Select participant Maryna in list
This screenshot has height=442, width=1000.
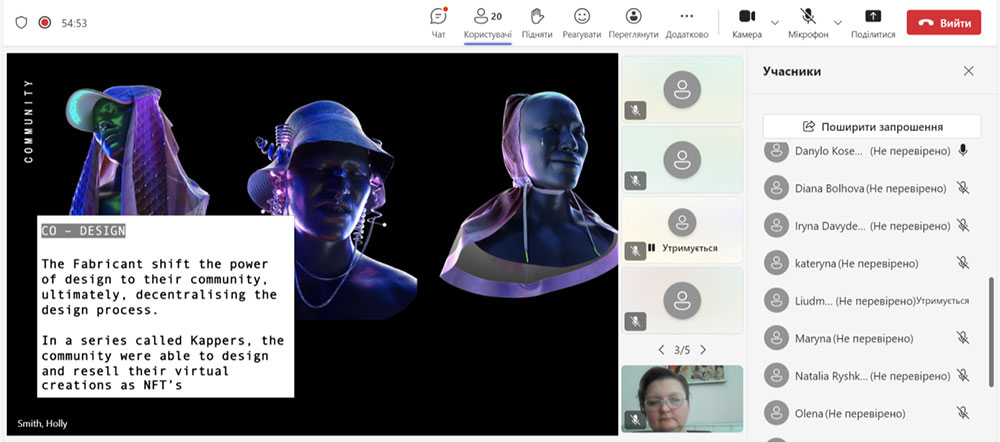[867, 338]
